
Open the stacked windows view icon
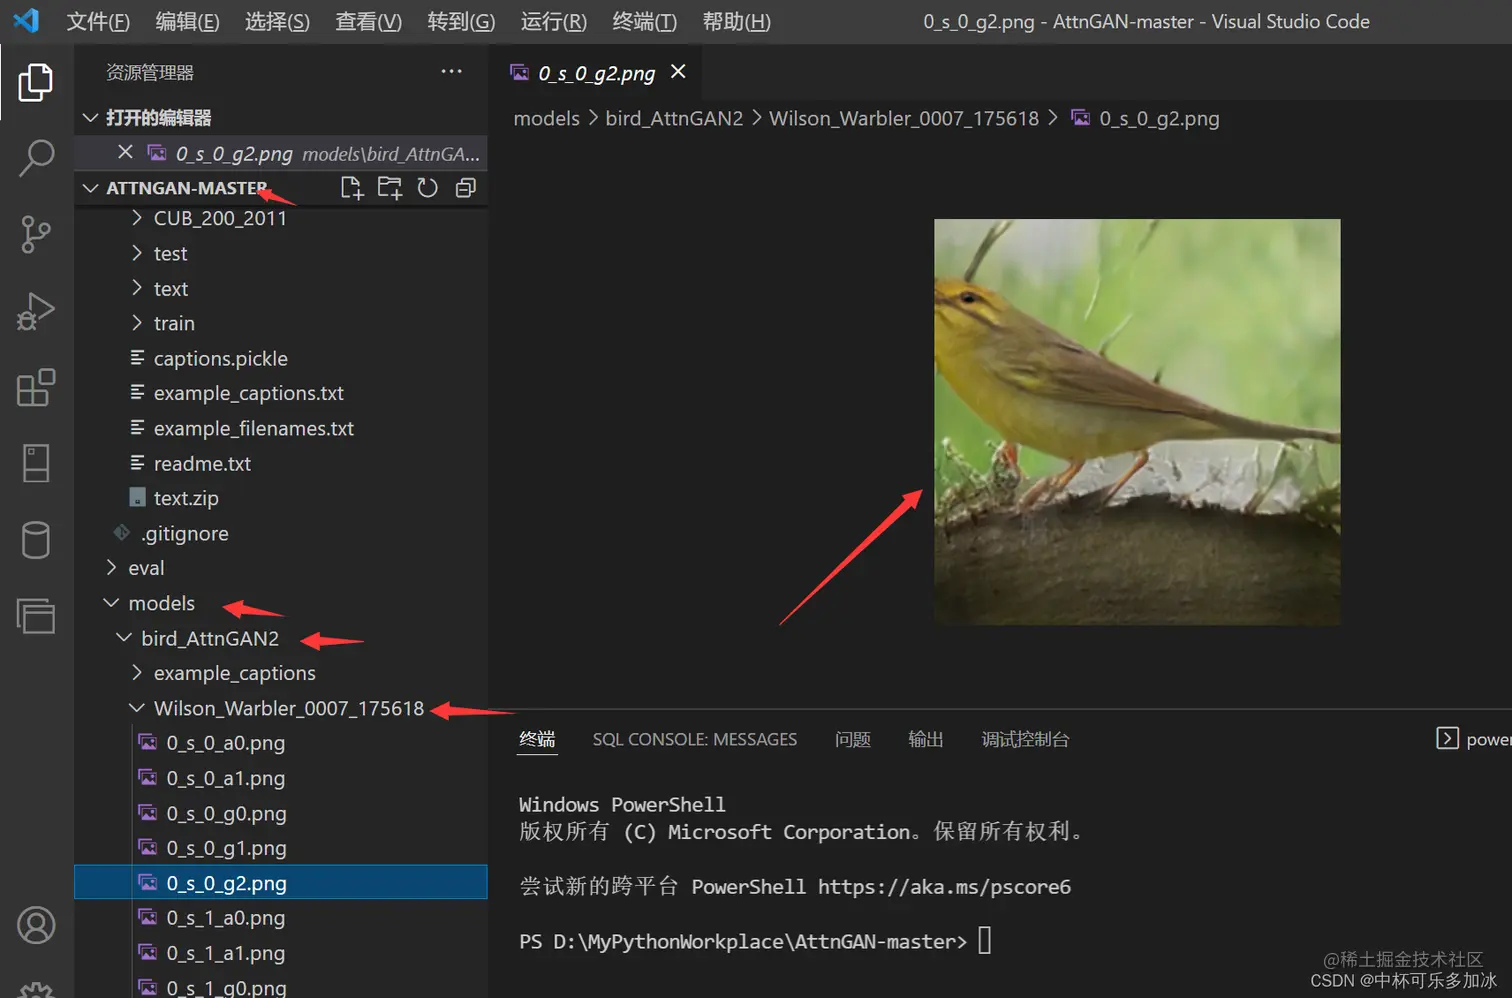click(36, 616)
